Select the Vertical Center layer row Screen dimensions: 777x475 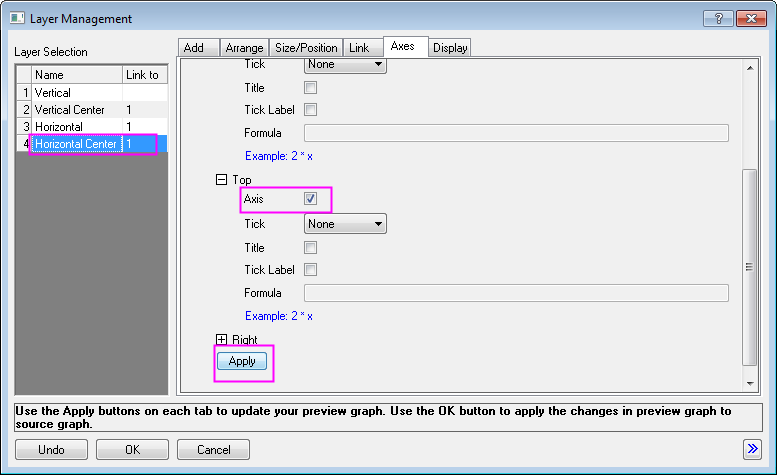tap(68, 109)
